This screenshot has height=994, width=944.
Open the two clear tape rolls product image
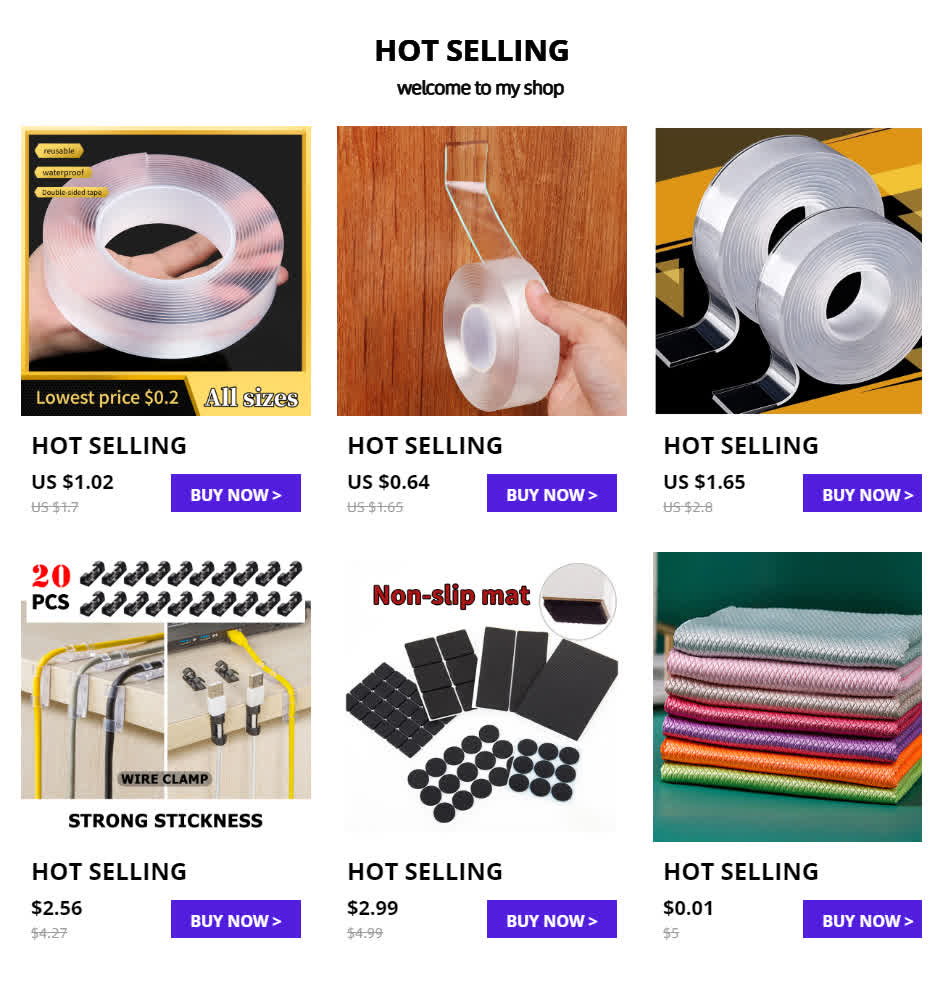click(789, 271)
